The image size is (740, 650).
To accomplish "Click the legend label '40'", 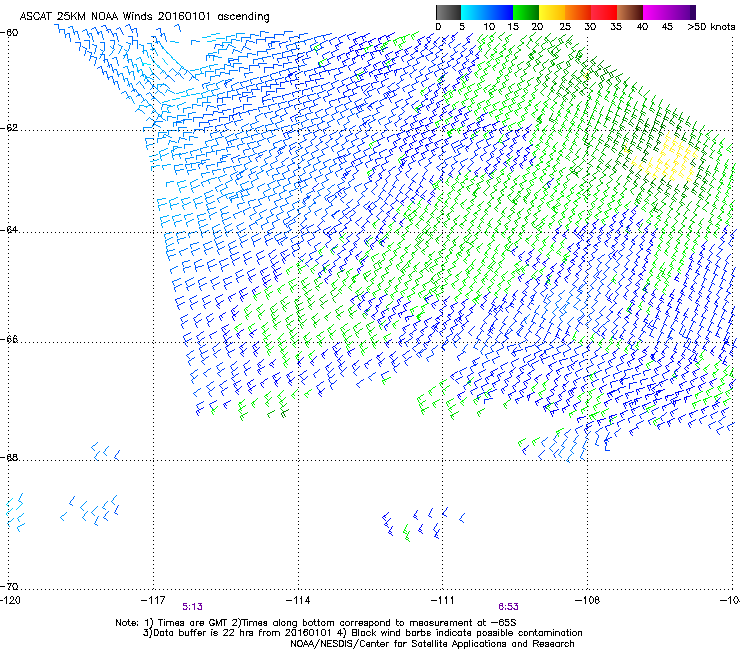I will [642, 27].
